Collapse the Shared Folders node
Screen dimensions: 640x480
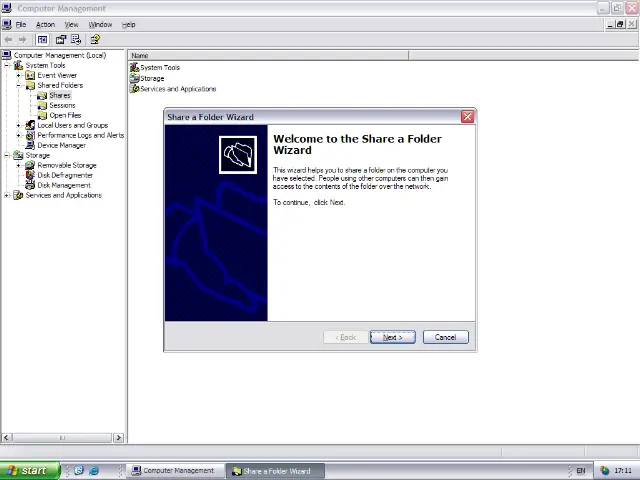18,85
